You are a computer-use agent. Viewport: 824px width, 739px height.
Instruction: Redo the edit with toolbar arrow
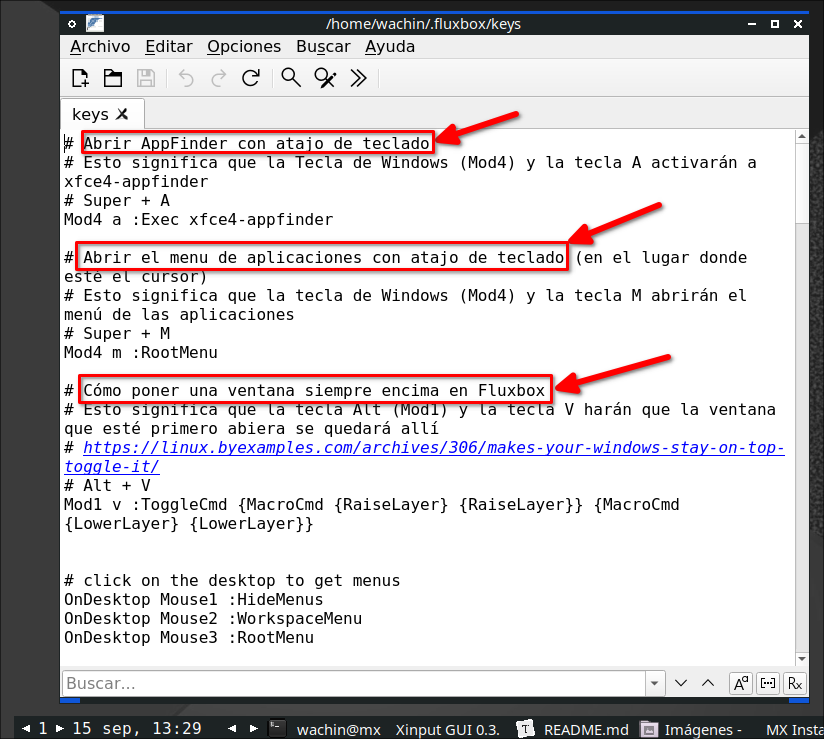(x=219, y=78)
